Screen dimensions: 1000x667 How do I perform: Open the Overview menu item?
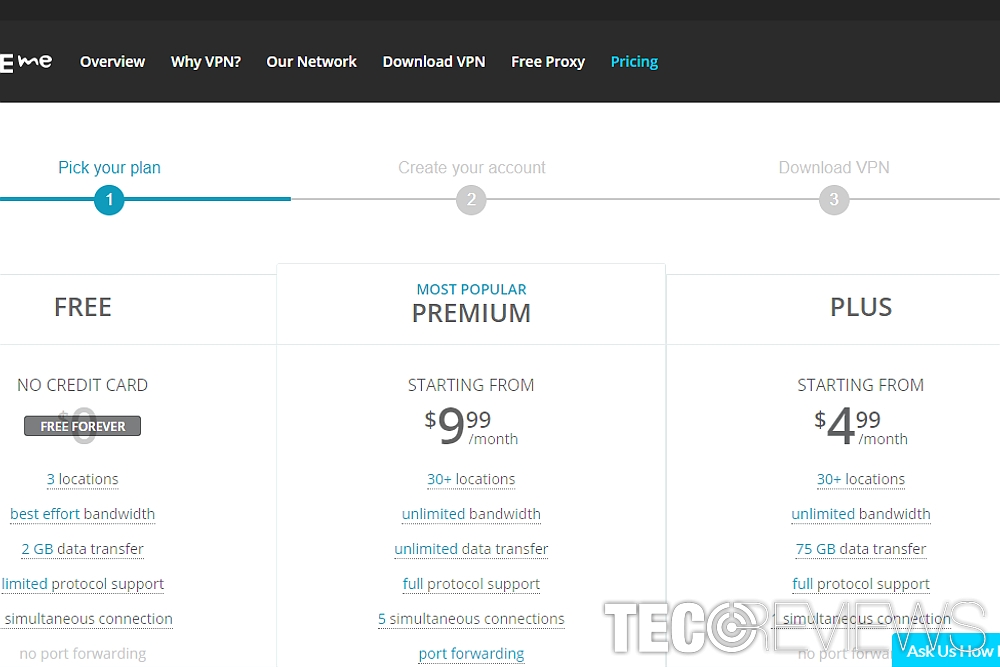click(112, 62)
